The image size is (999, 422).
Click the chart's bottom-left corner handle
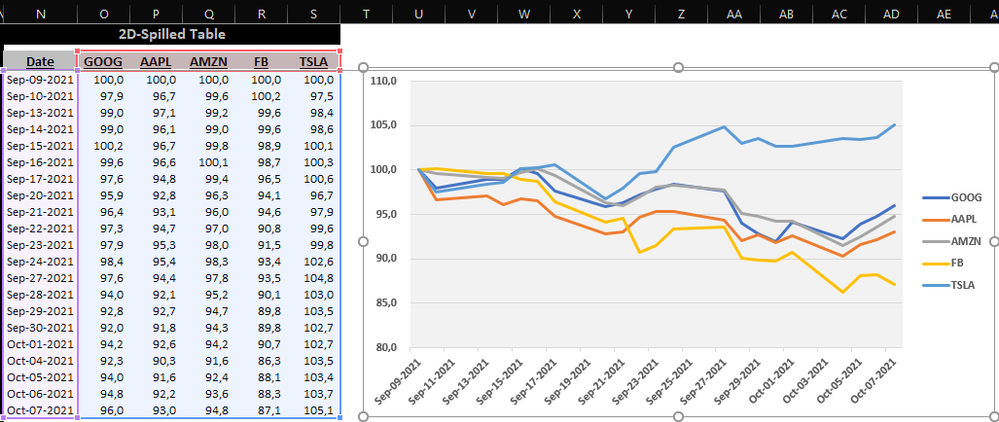364,416
